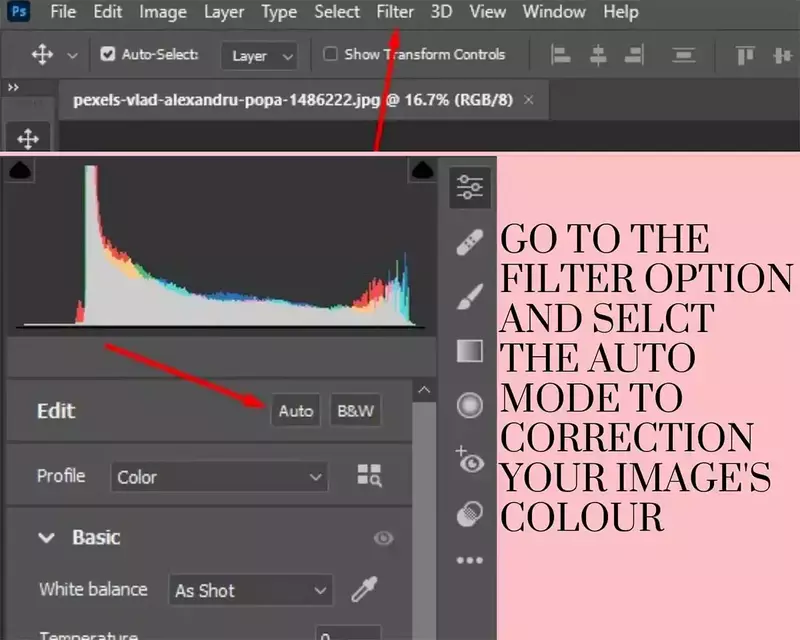The image size is (800, 640).
Task: Open the three-dots more options menu
Action: [469, 560]
